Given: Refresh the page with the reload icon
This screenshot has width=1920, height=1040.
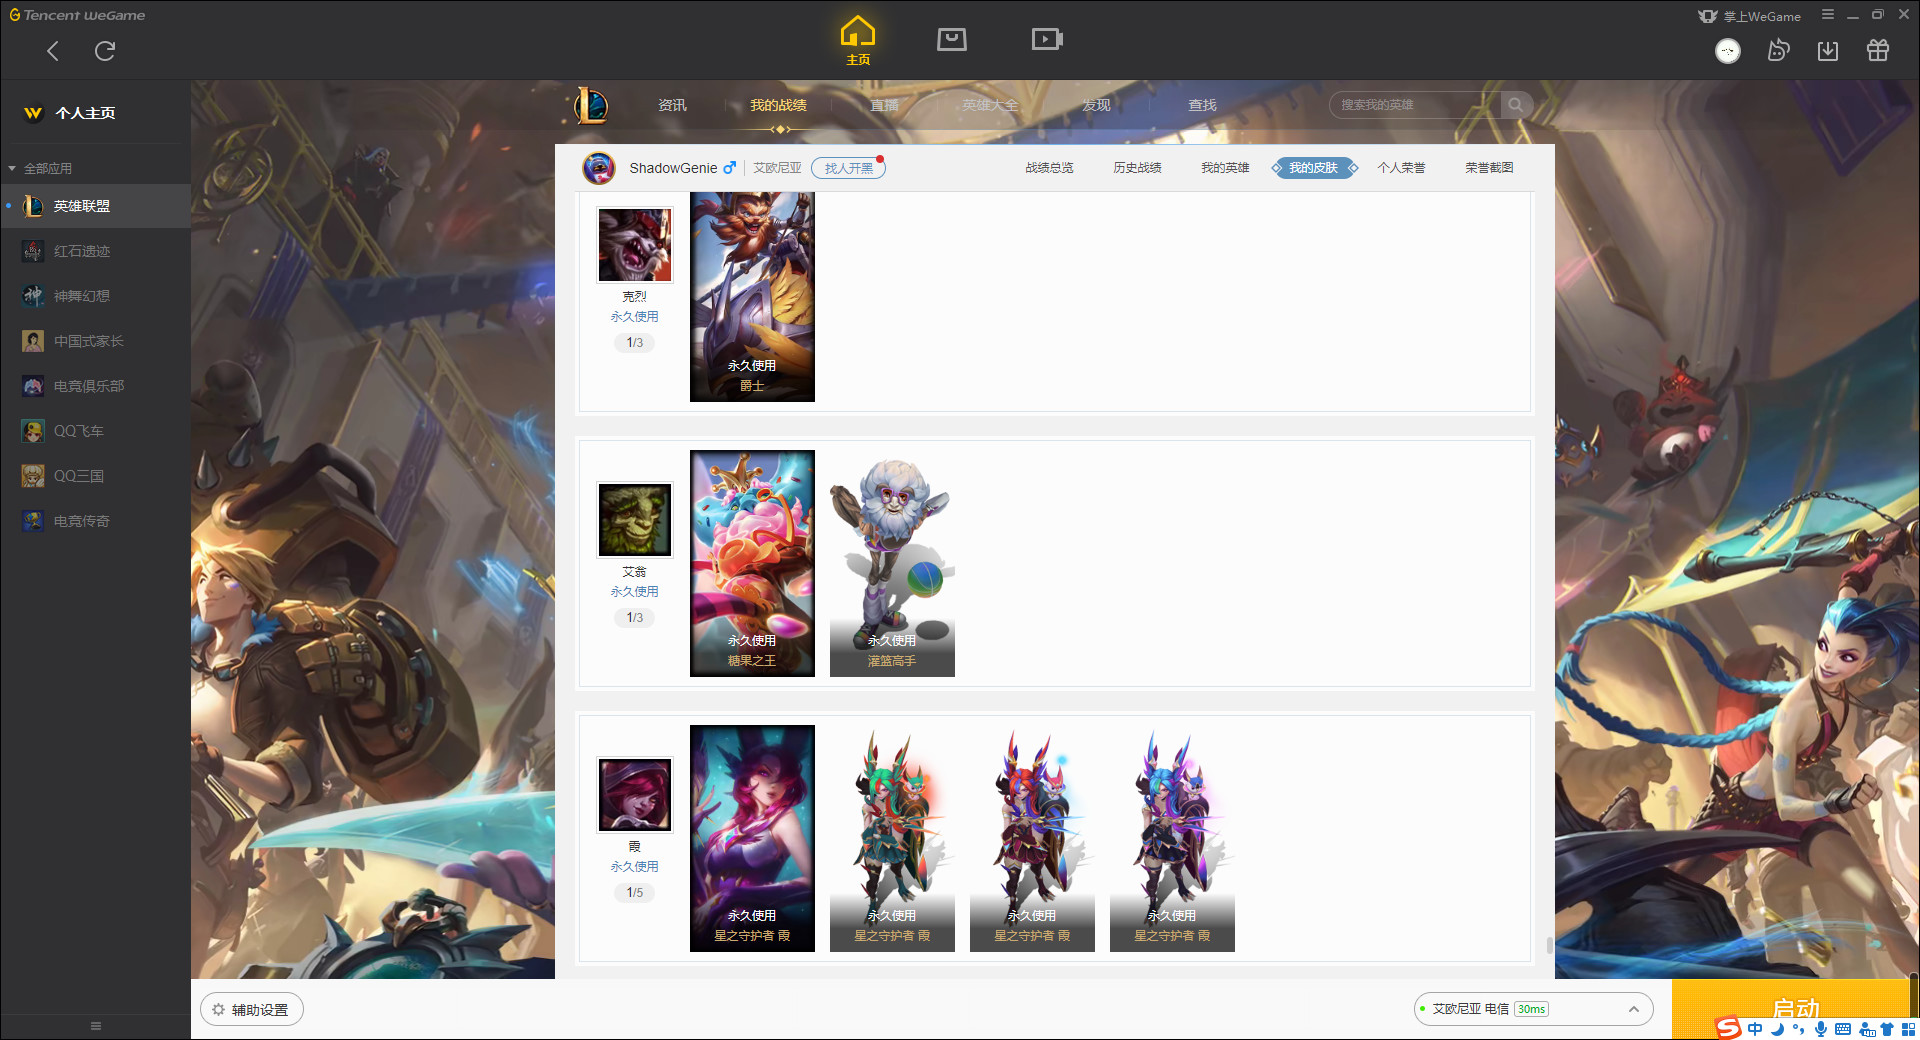Looking at the screenshot, I should [x=105, y=51].
